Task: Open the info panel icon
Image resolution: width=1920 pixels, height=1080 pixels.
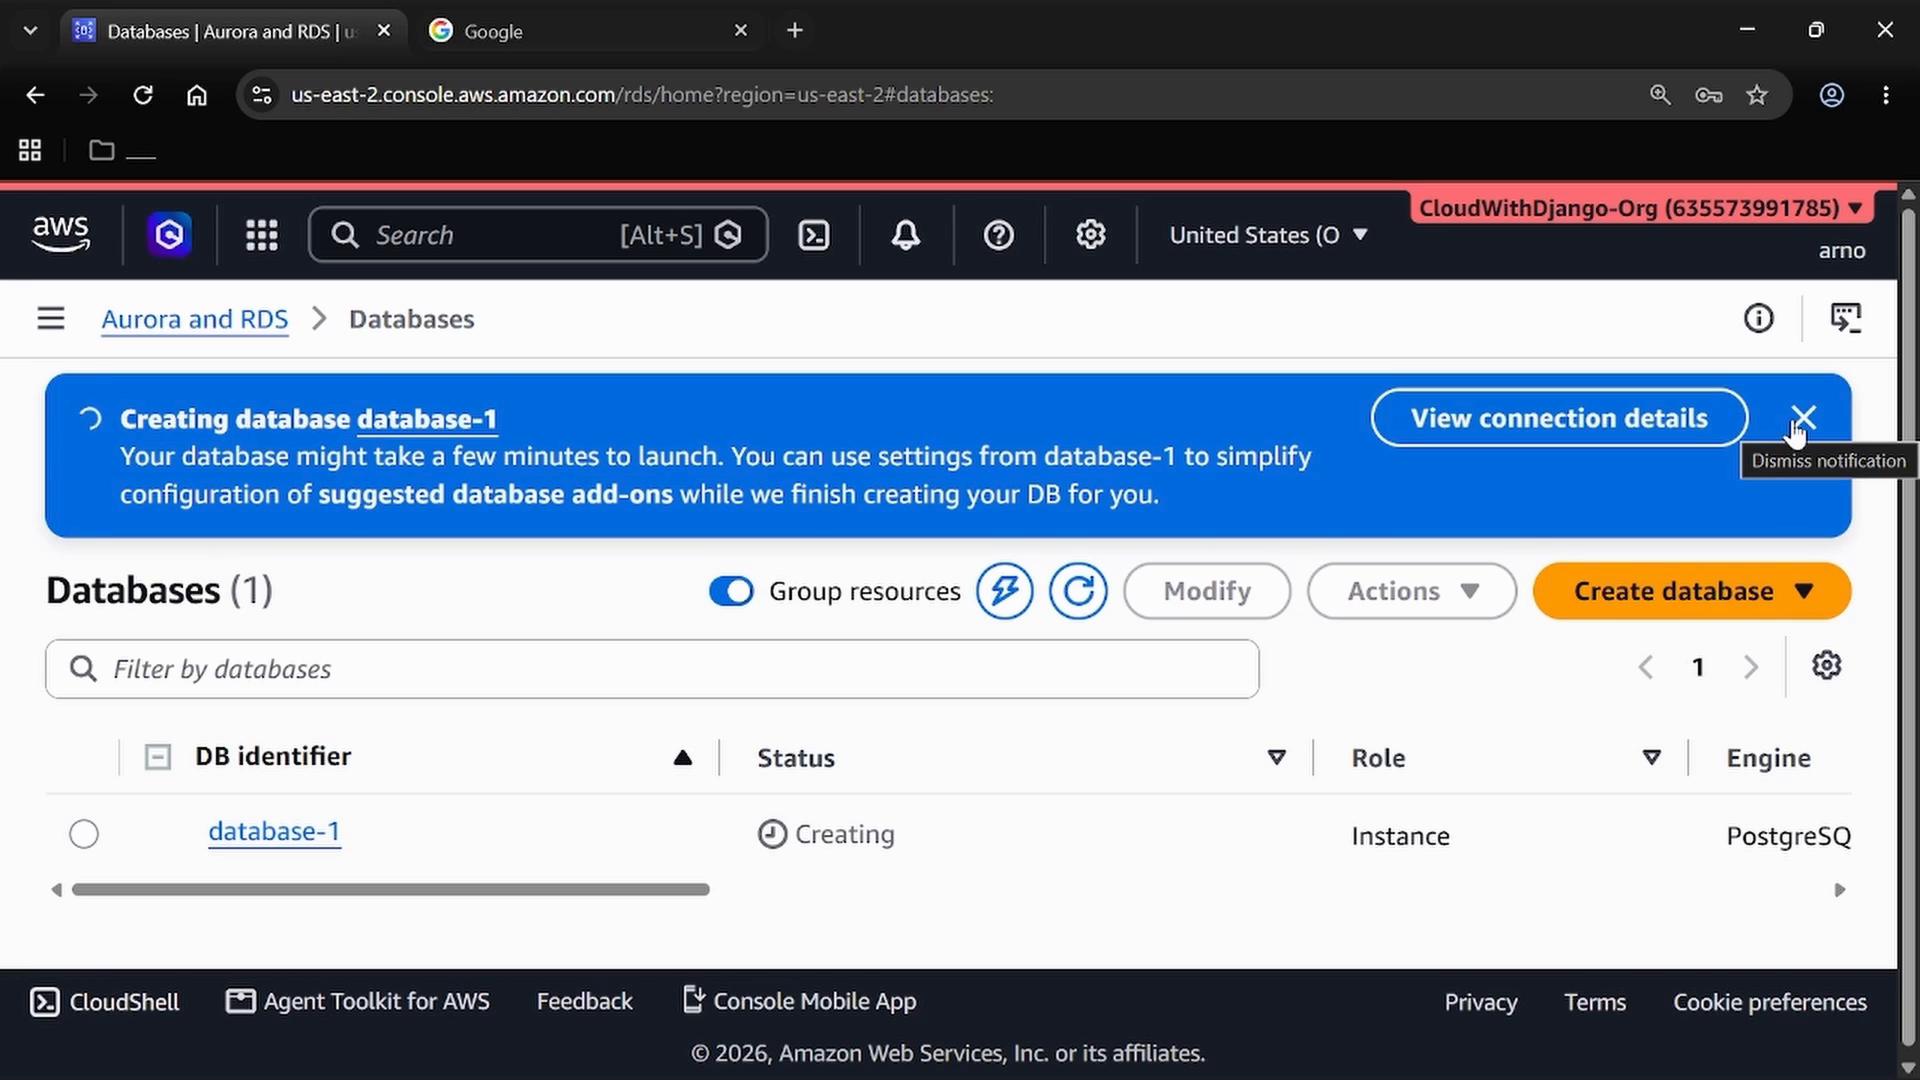Action: 1759,318
